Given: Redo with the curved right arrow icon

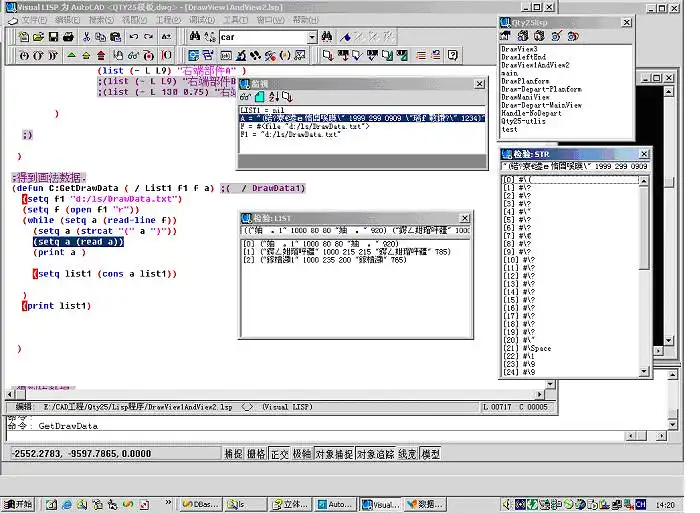Looking at the screenshot, I should point(149,37).
